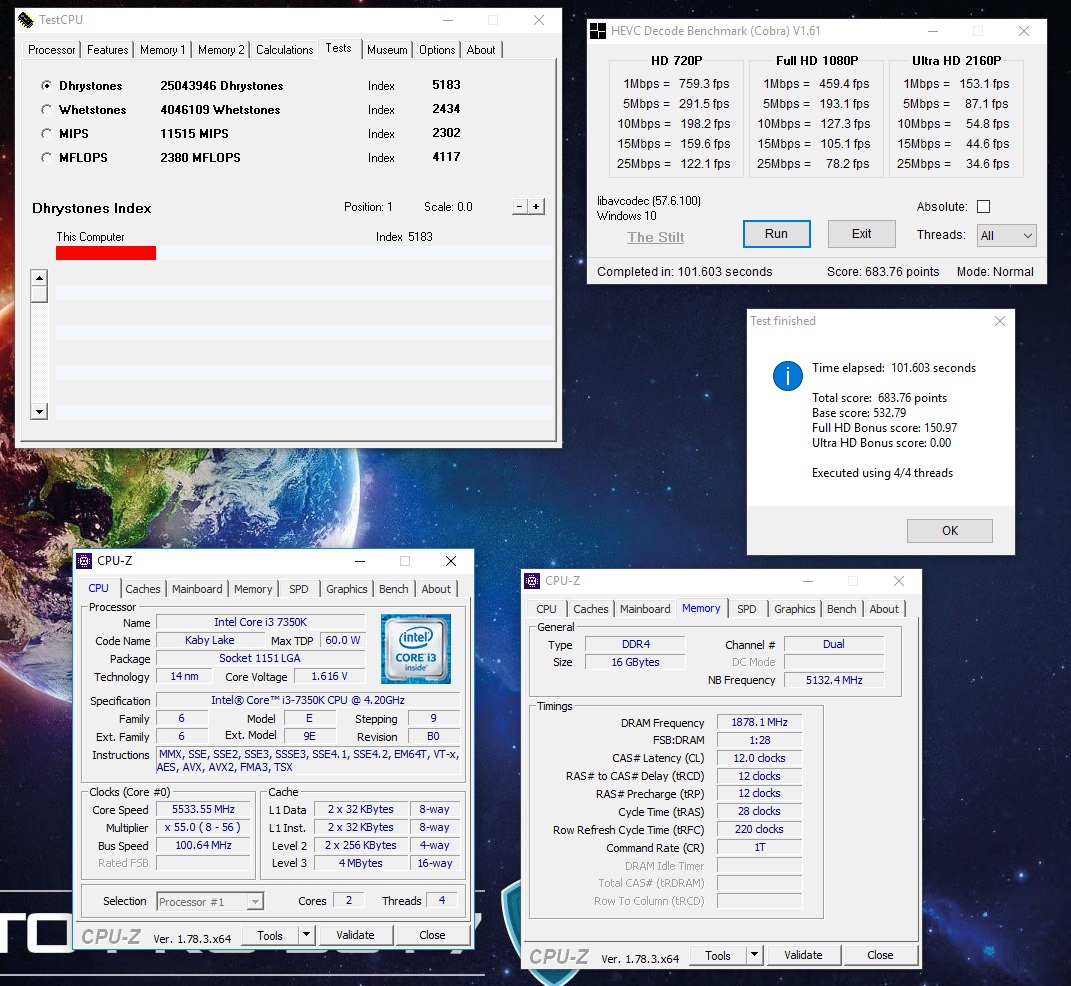This screenshot has width=1071, height=986.
Task: Click Completed in: 101.603 seconds text
Action: 684,272
